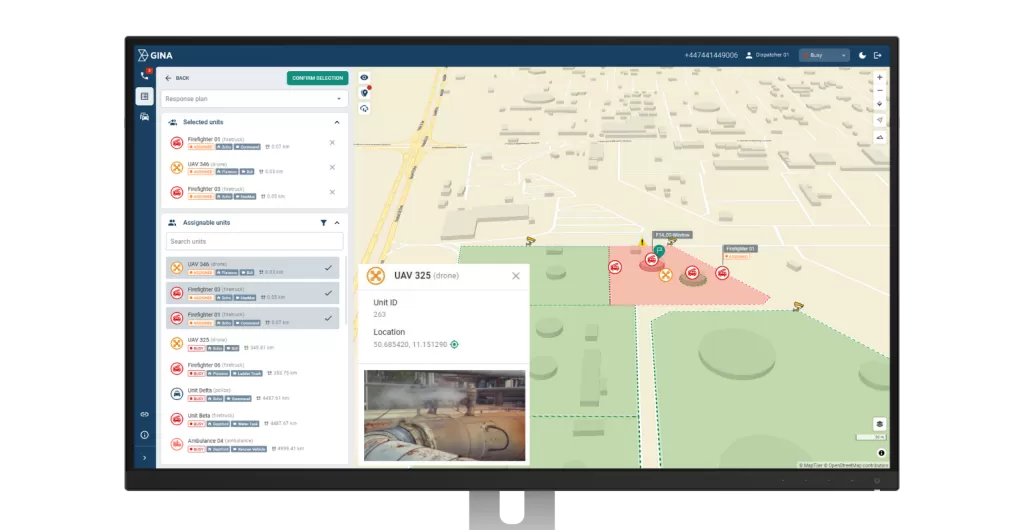Focus the Search units field
Image resolution: width=1024 pixels, height=530 pixels.
pyautogui.click(x=254, y=242)
